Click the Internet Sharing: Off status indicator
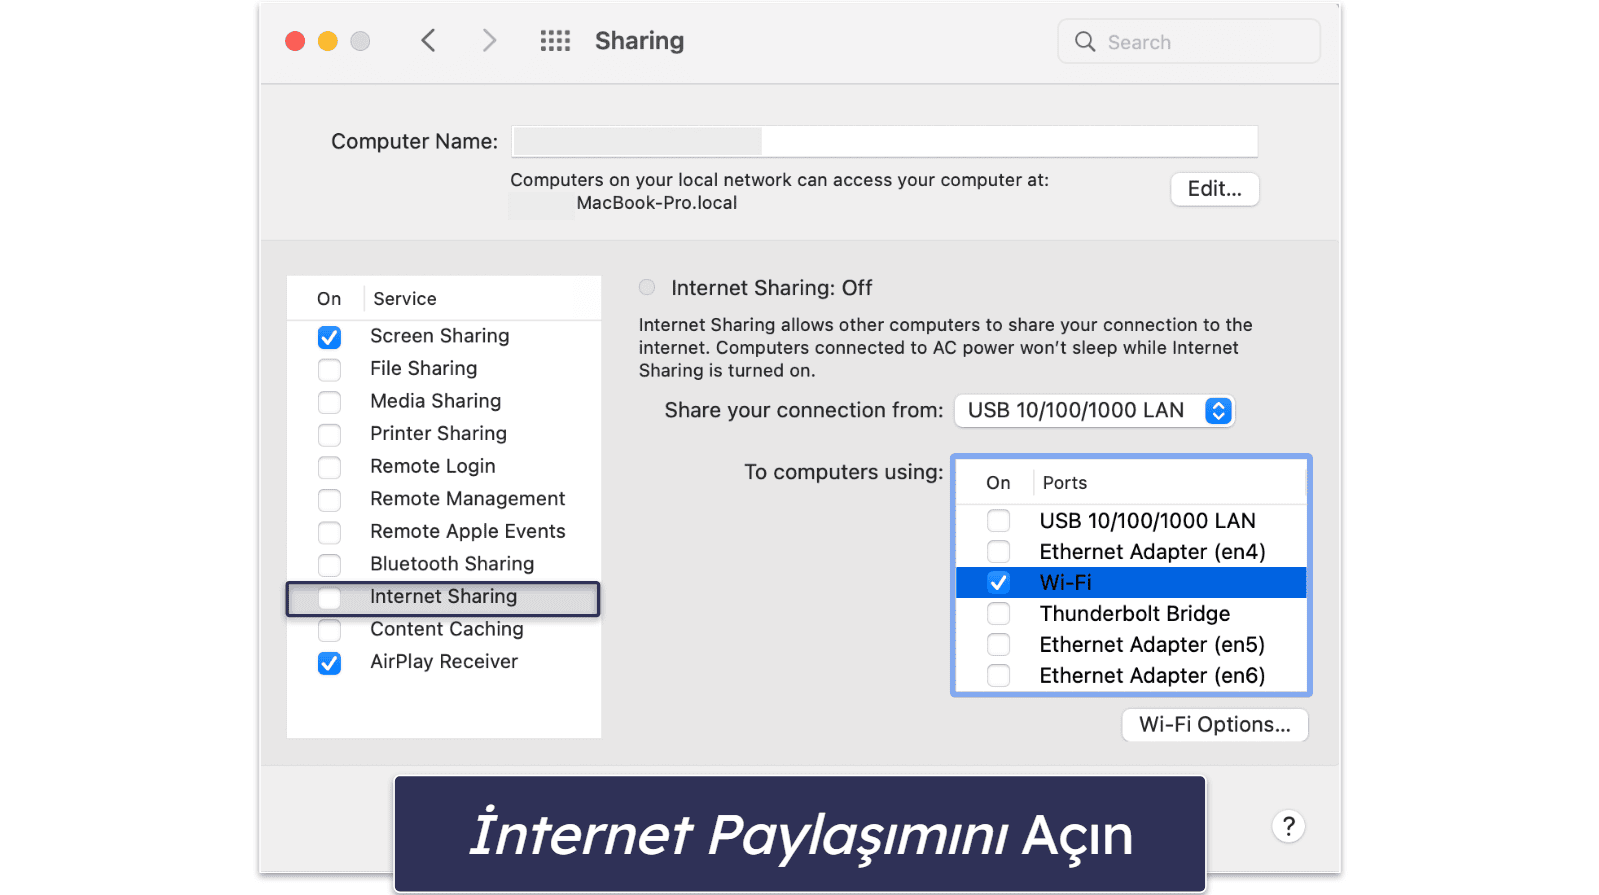The width and height of the screenshot is (1599, 895). pyautogui.click(x=647, y=288)
